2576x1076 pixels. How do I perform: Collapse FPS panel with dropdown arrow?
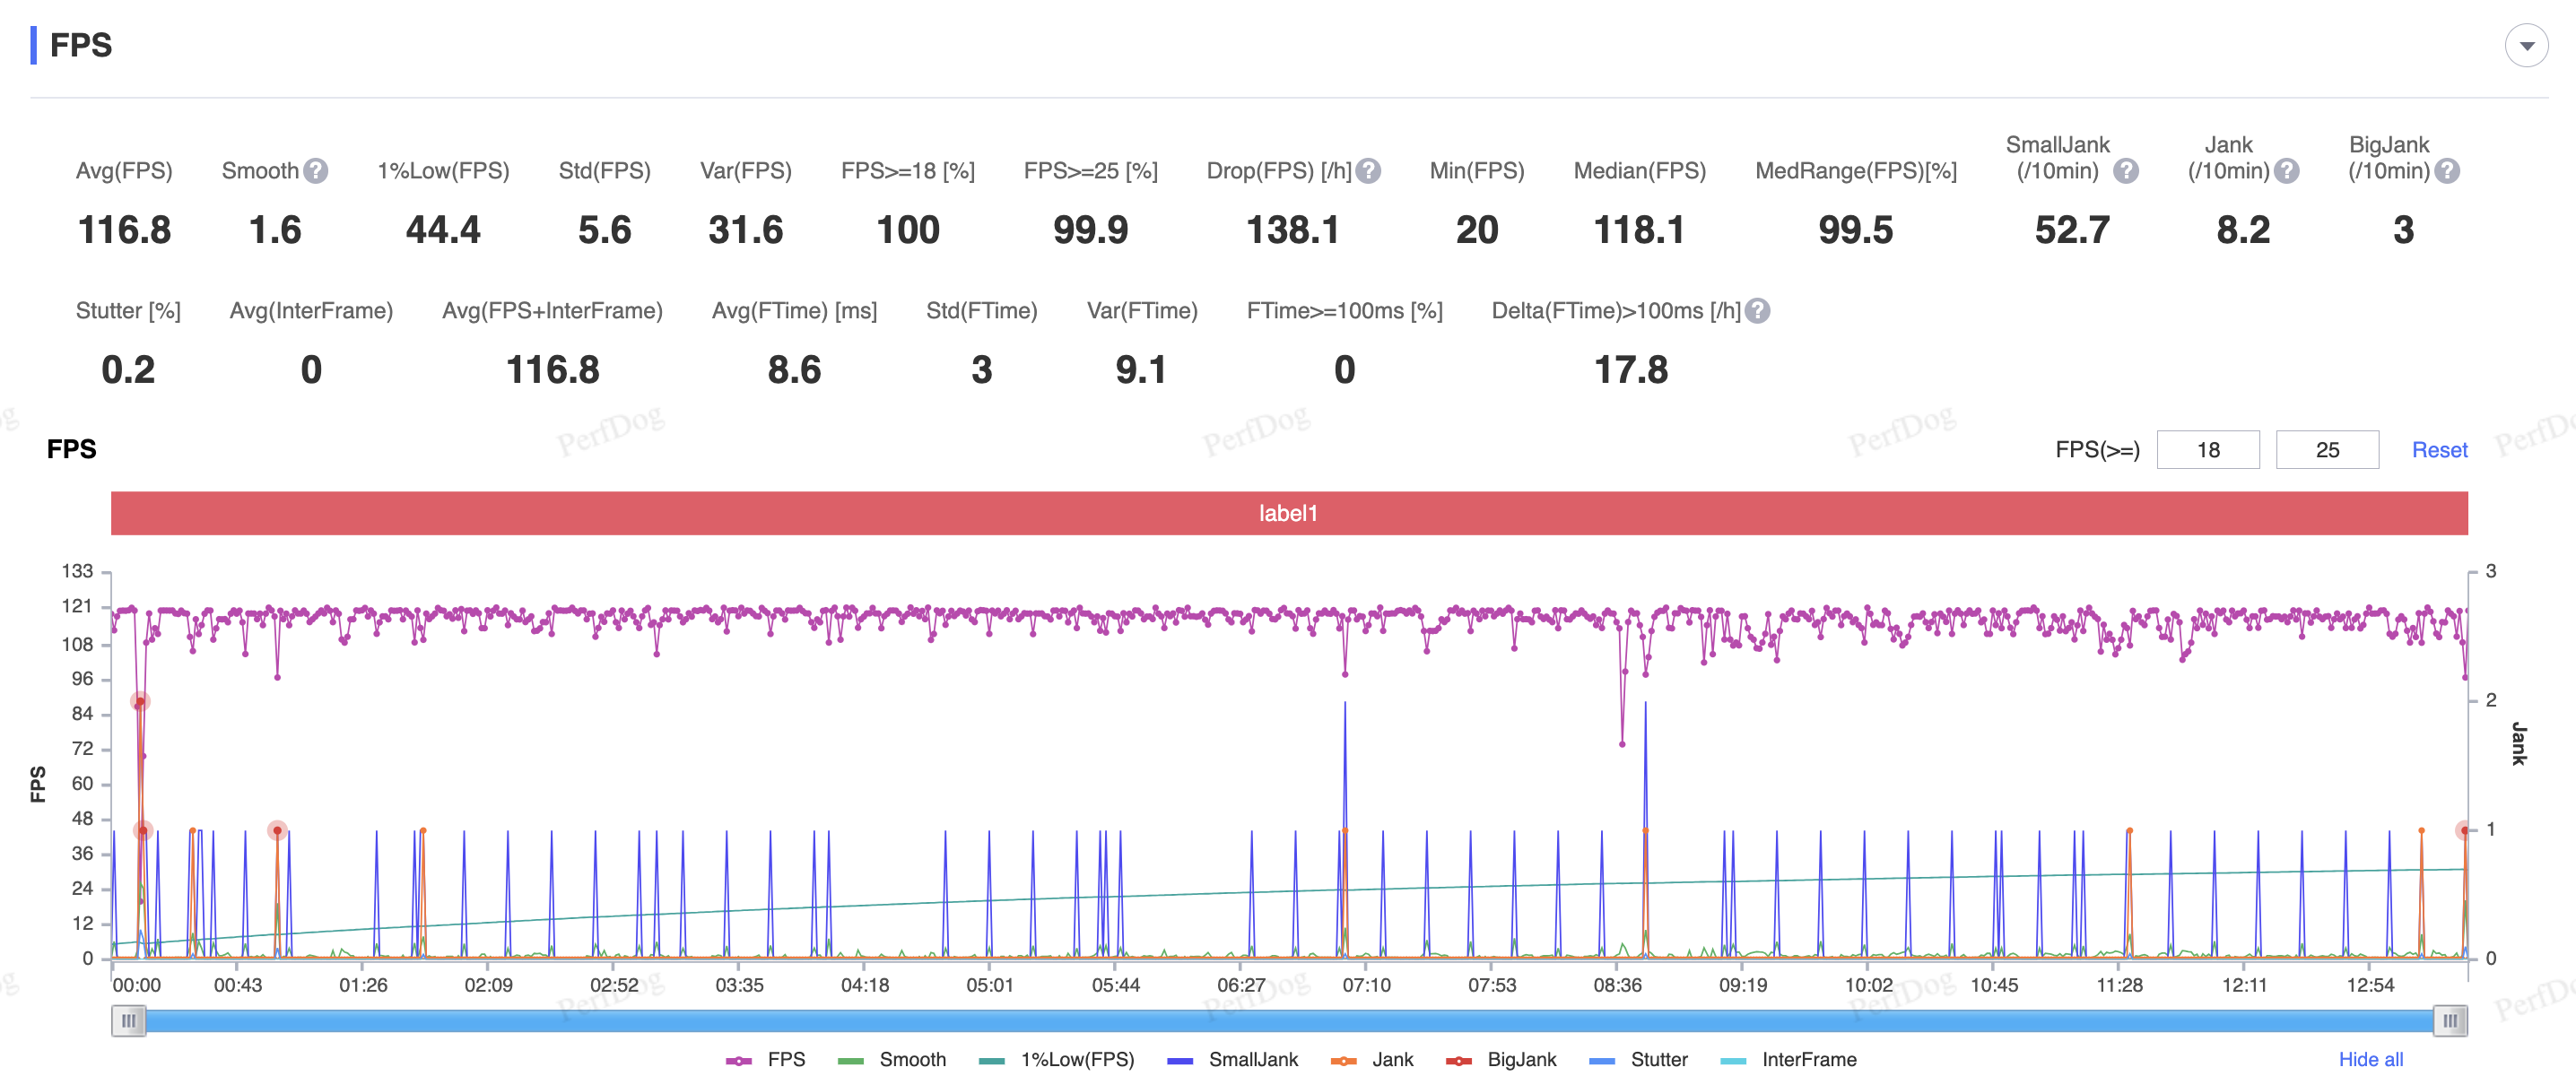tap(2526, 46)
